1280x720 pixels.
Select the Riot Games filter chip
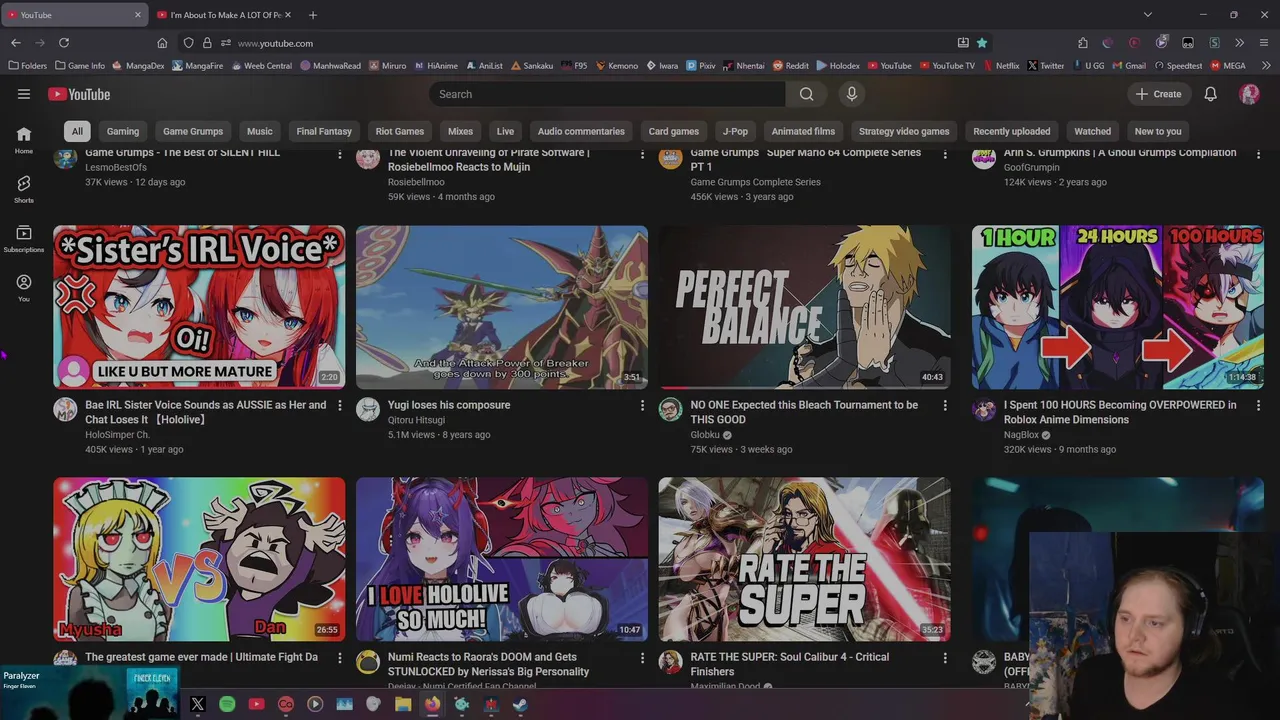point(400,131)
